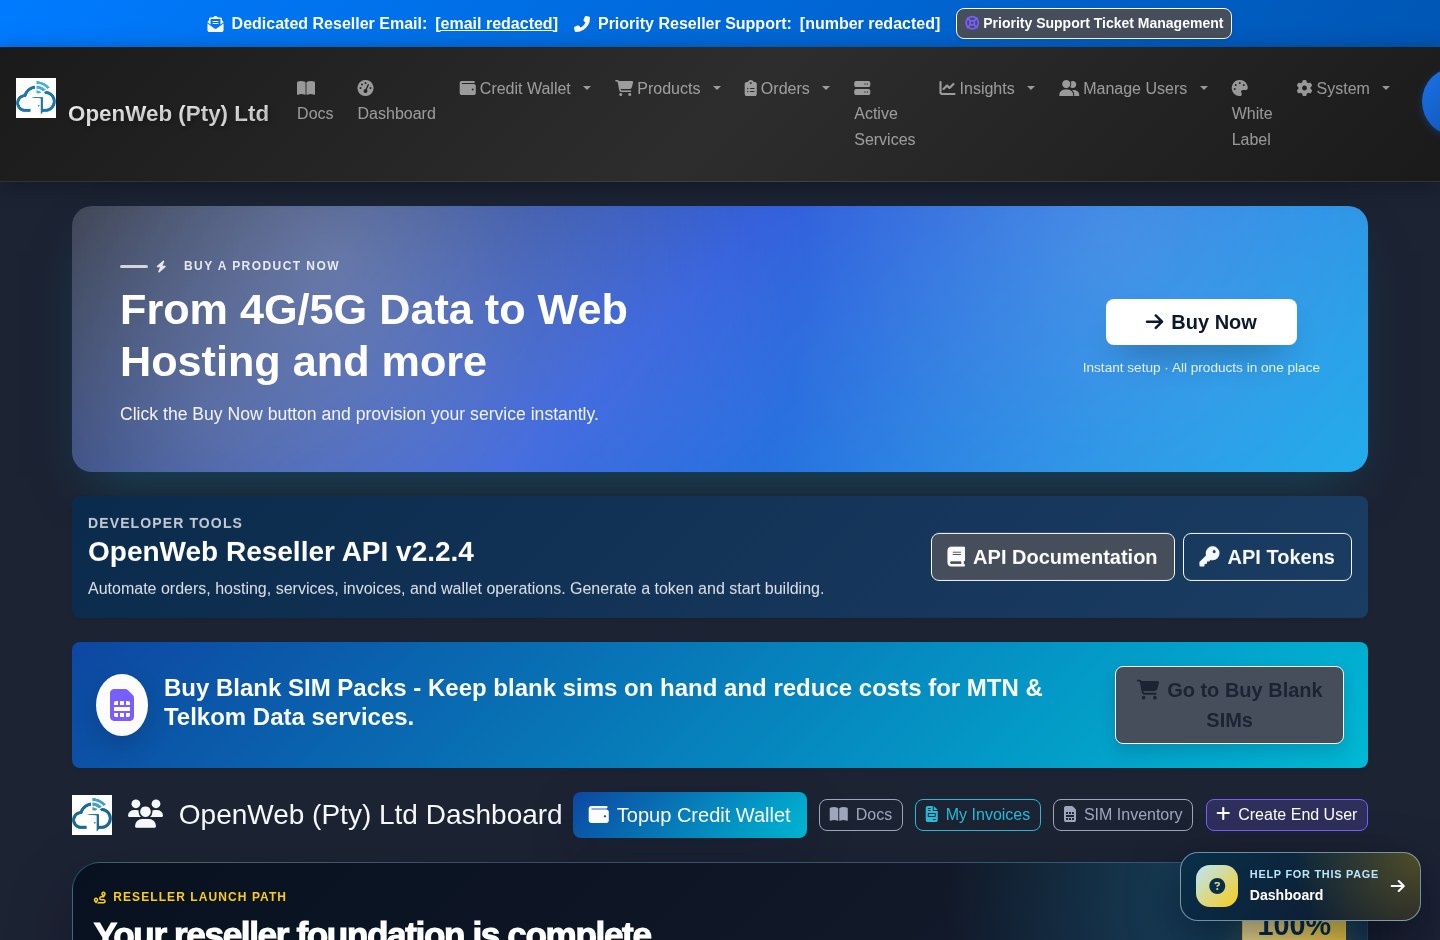Click the server icon above Active Services
The image size is (1440, 940).
tap(862, 88)
